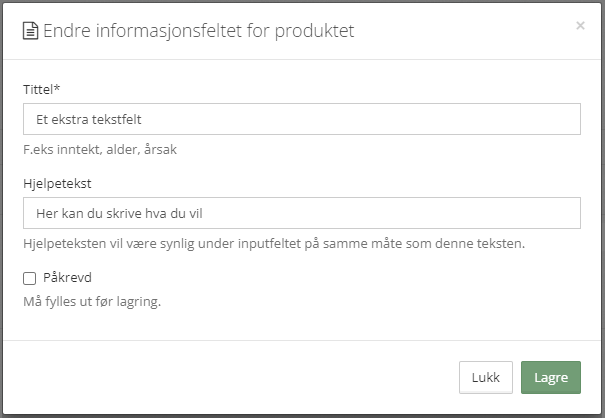Click the text 'Må fylles ut før lagring.'
The image size is (605, 418).
point(92,301)
